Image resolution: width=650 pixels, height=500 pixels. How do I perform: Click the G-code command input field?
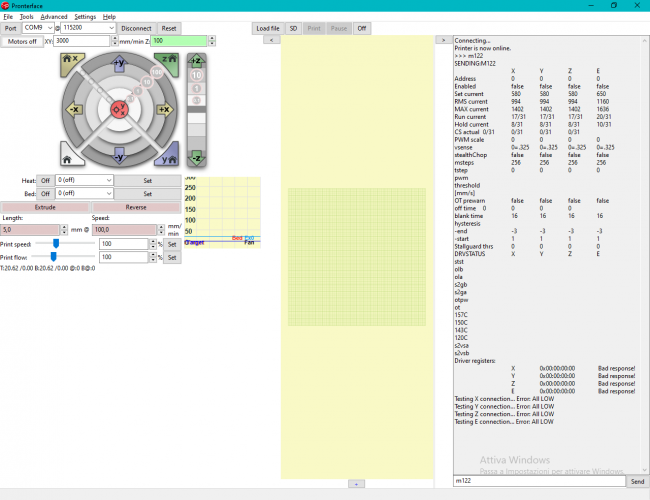point(538,481)
